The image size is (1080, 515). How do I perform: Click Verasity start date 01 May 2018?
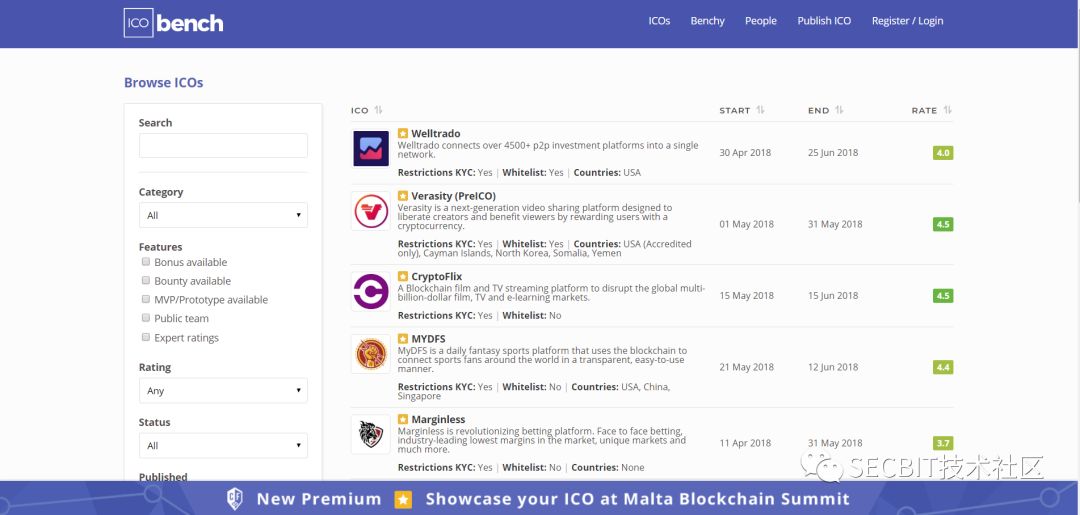coord(747,224)
